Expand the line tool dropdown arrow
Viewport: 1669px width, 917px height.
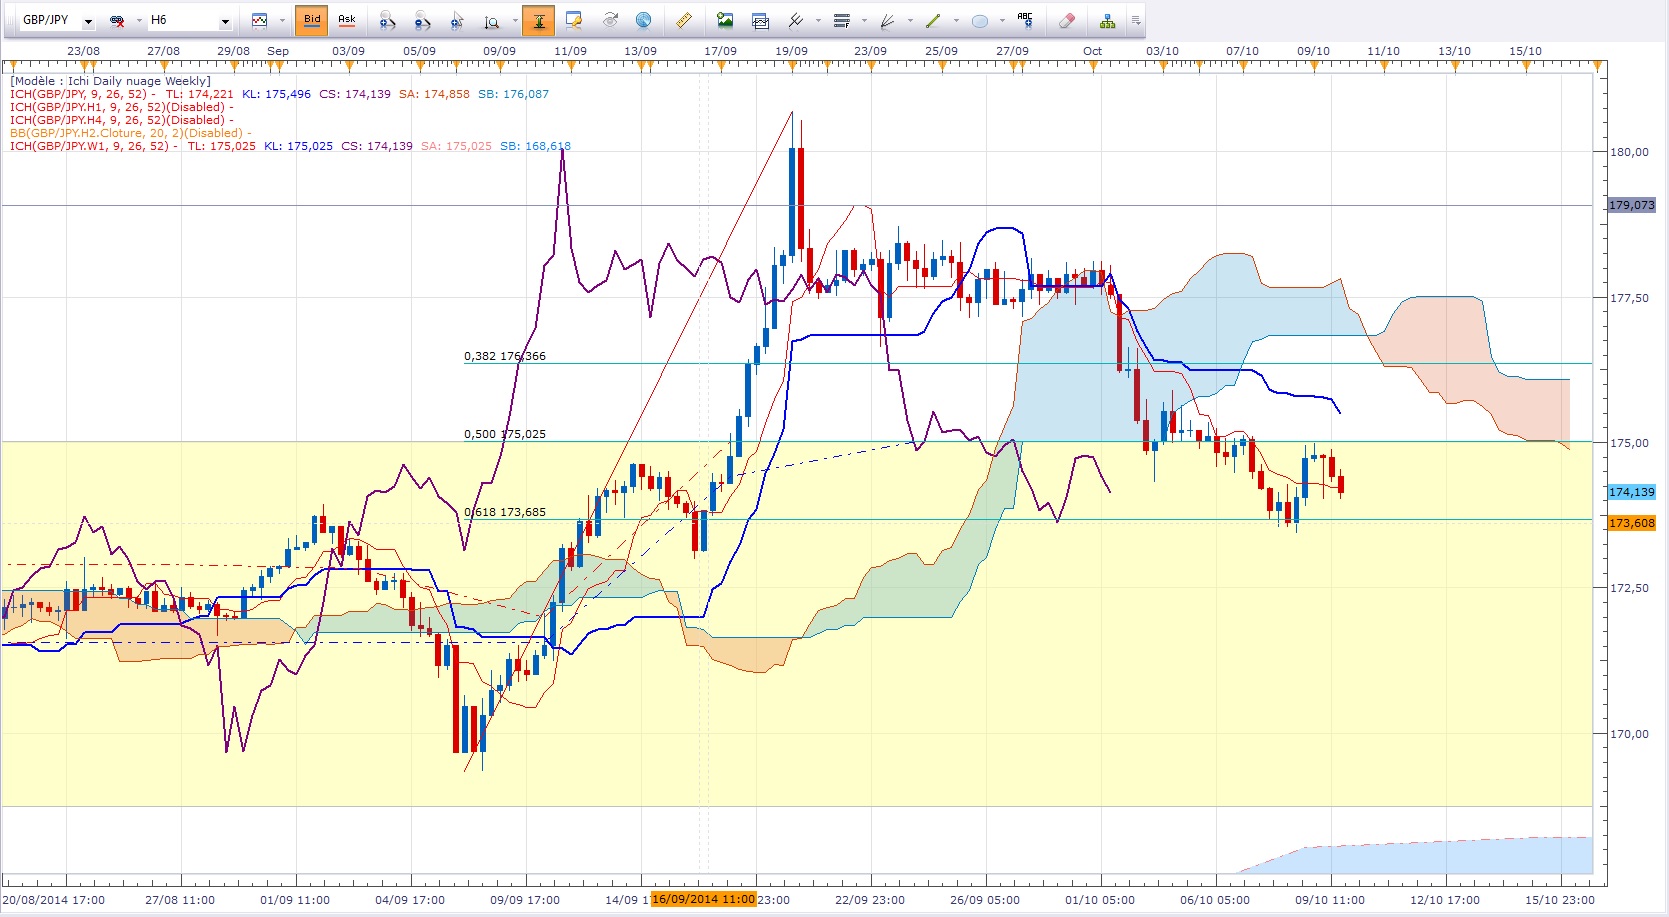coord(956,20)
